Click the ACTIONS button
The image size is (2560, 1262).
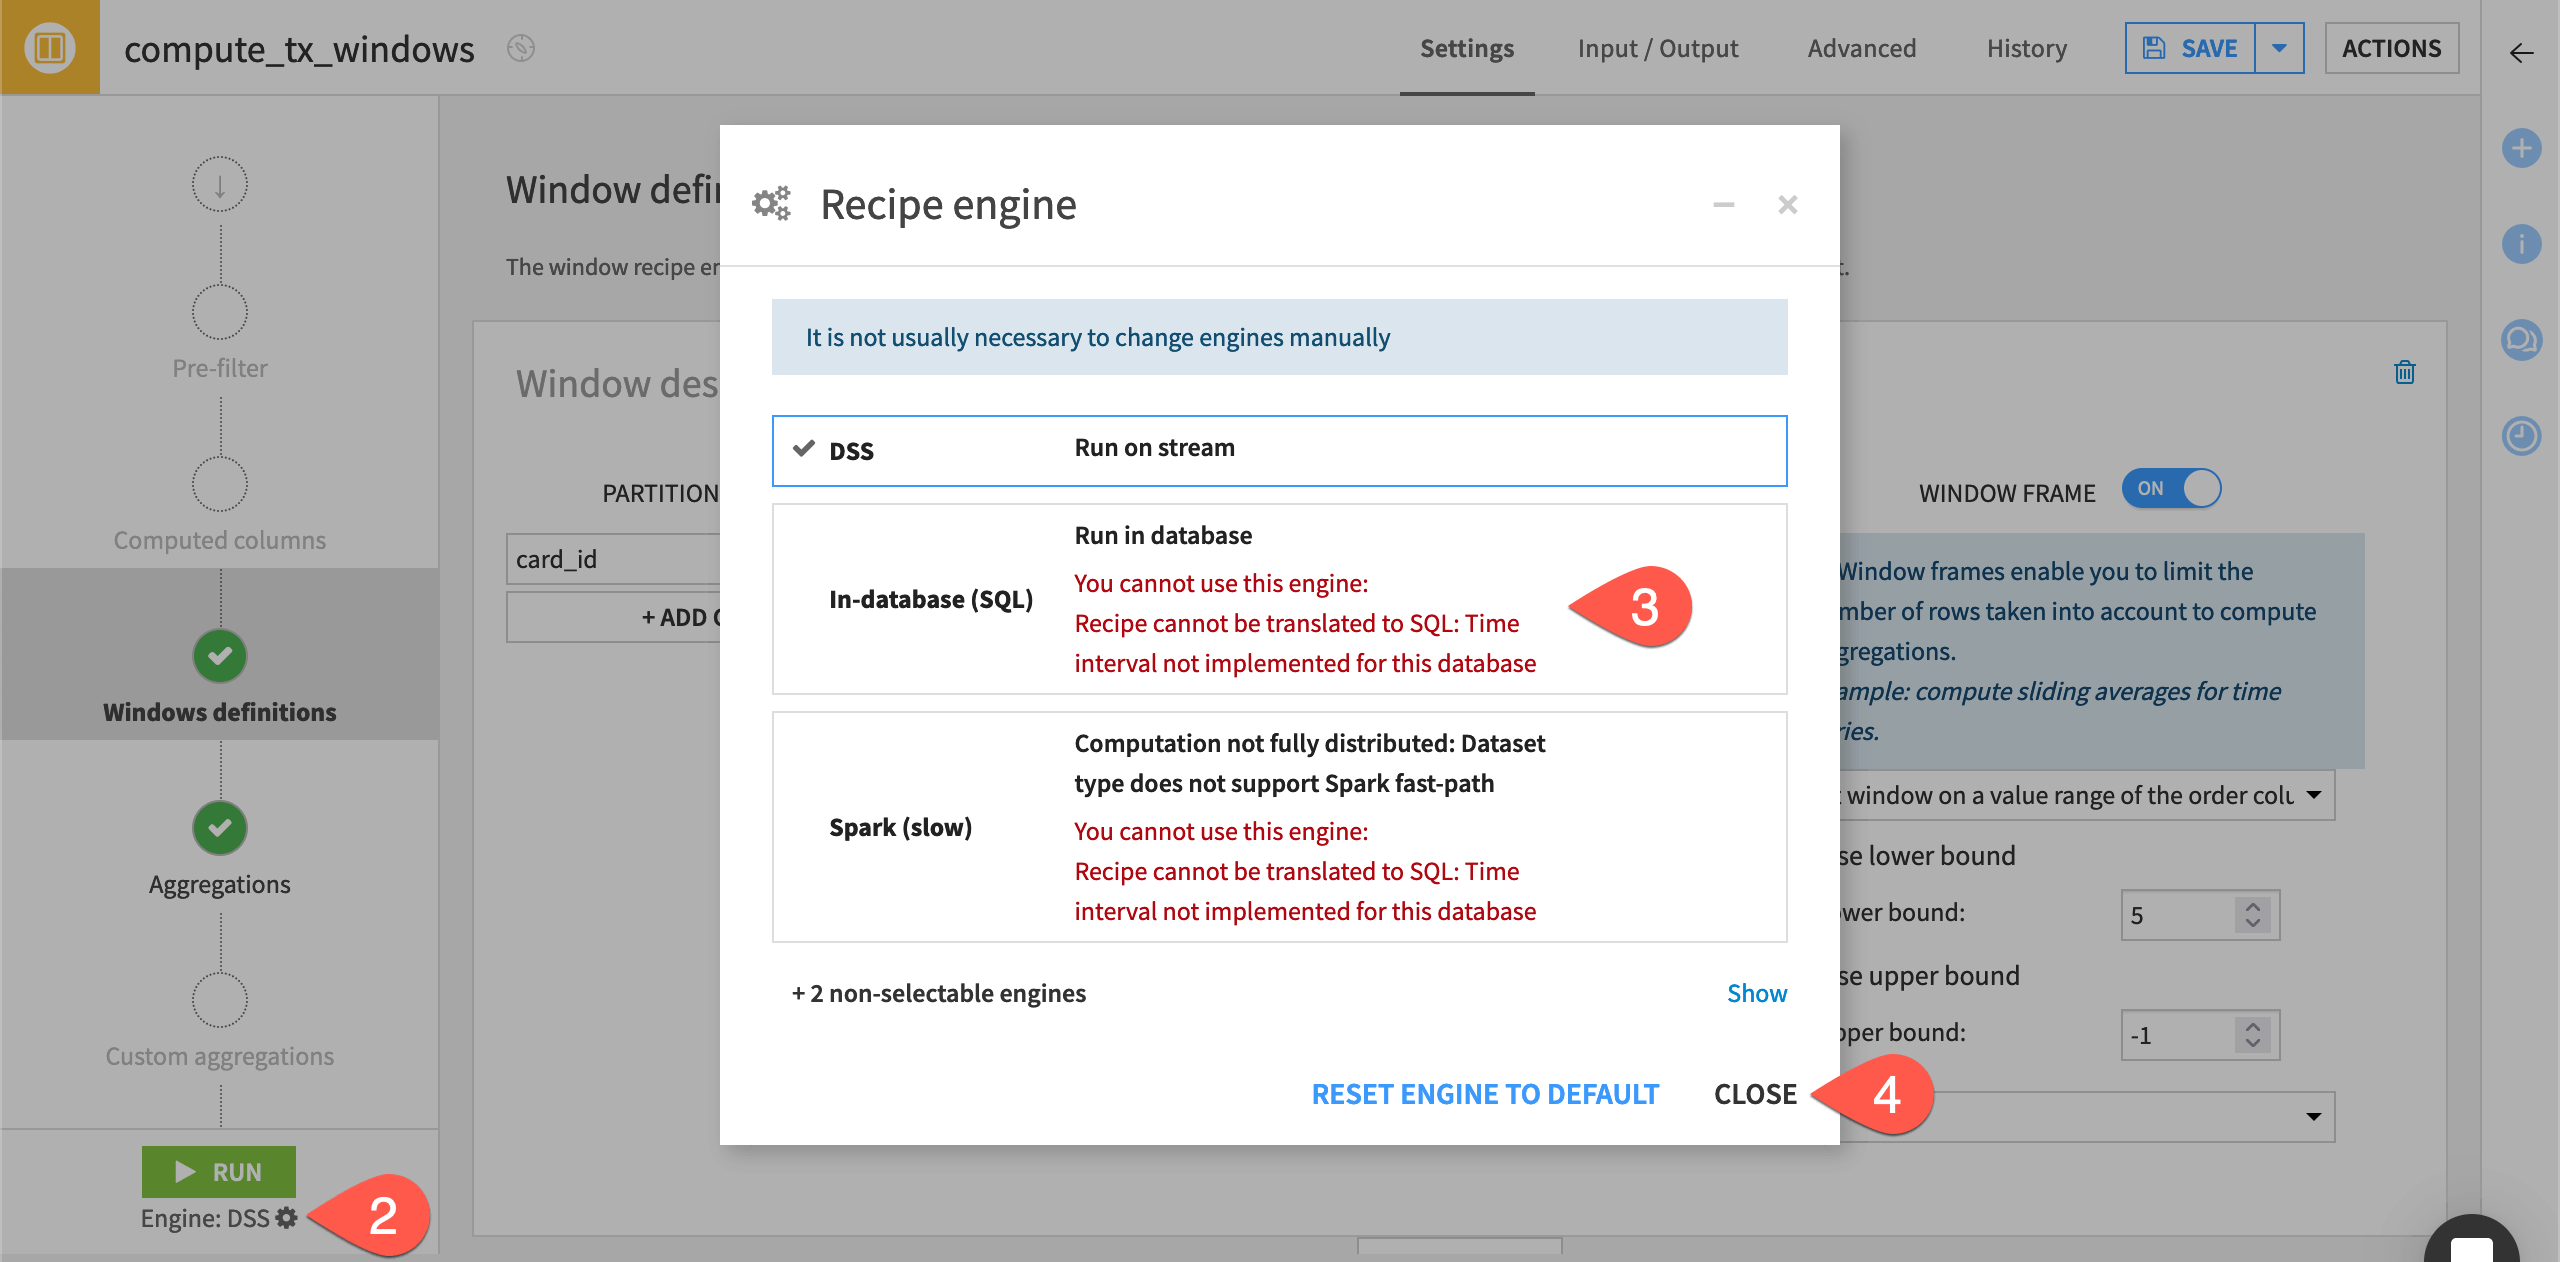pos(2391,48)
